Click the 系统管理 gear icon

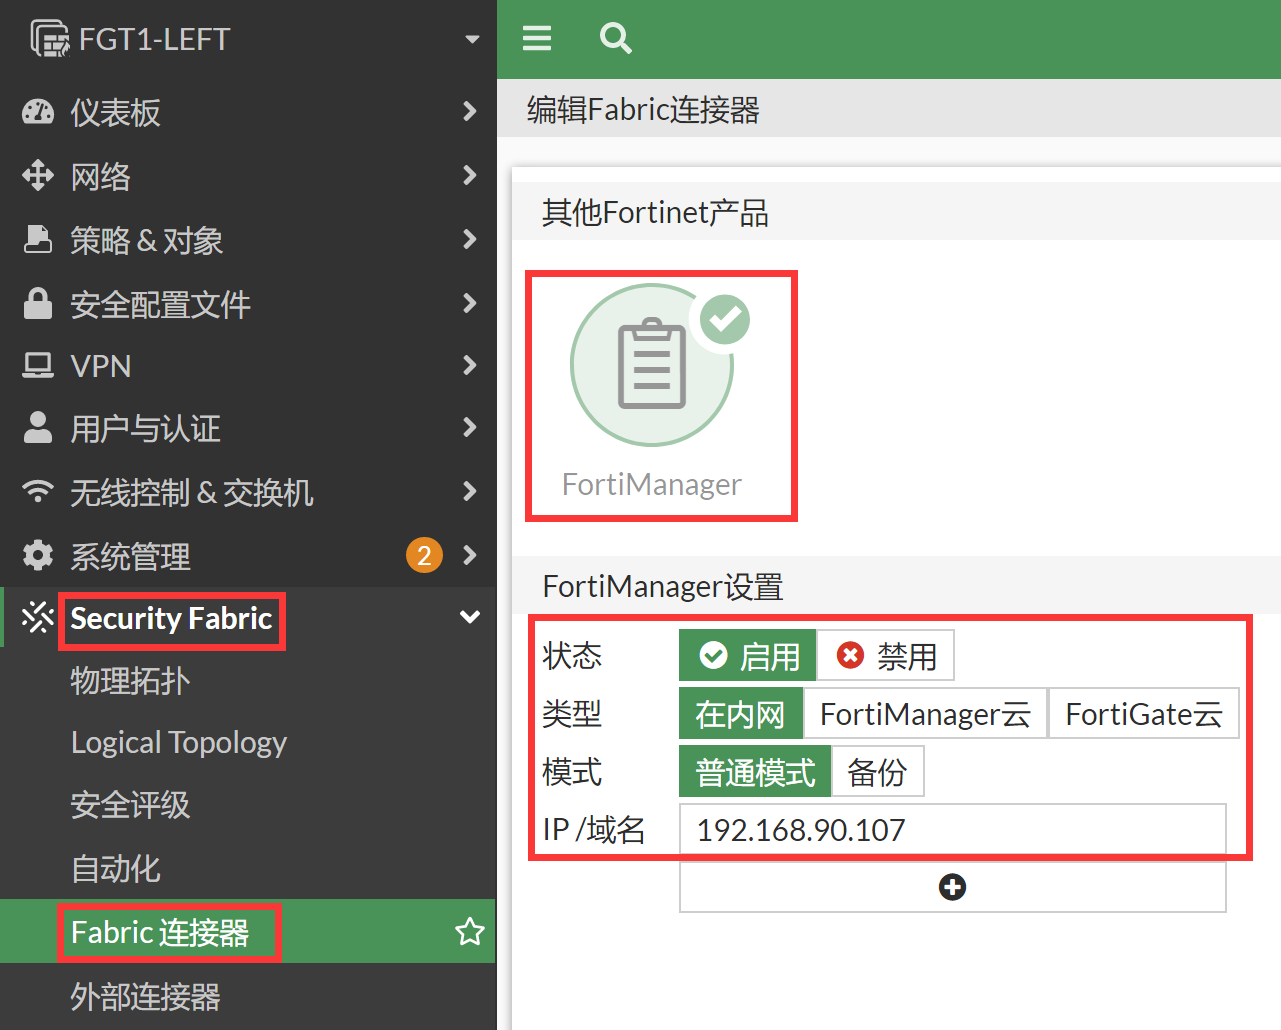click(38, 556)
